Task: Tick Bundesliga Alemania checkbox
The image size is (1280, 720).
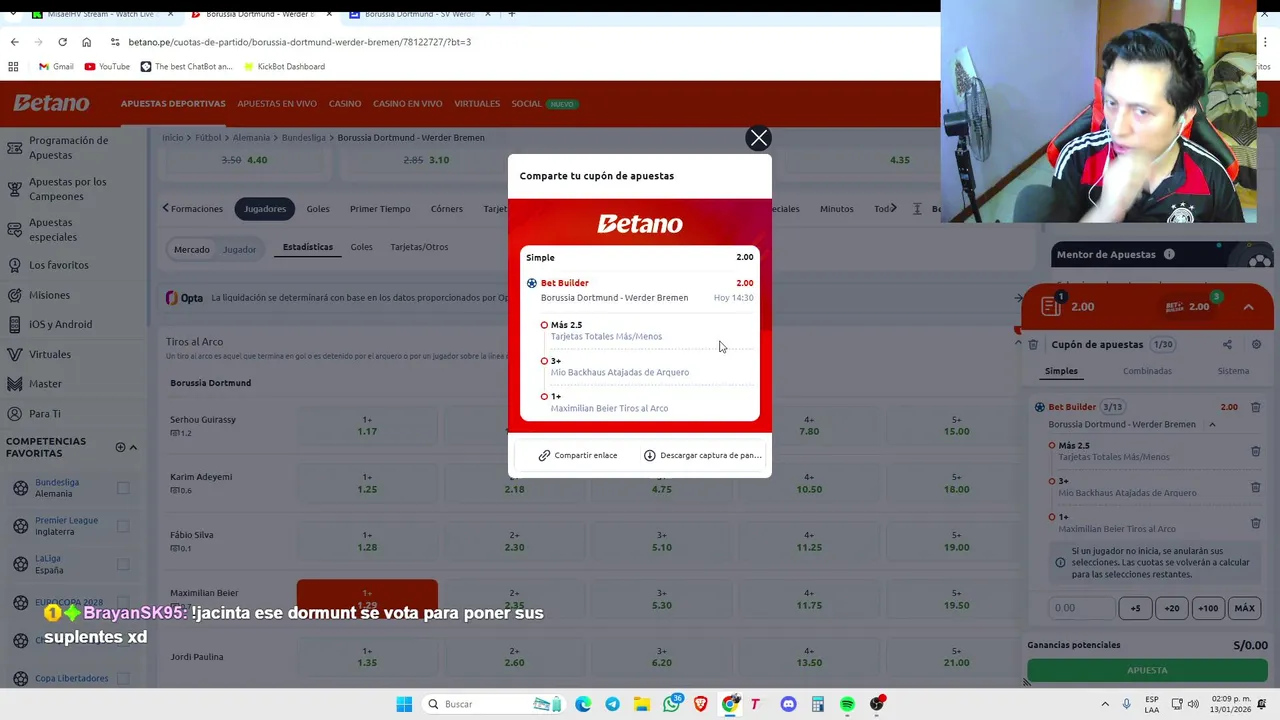Action: (x=123, y=488)
